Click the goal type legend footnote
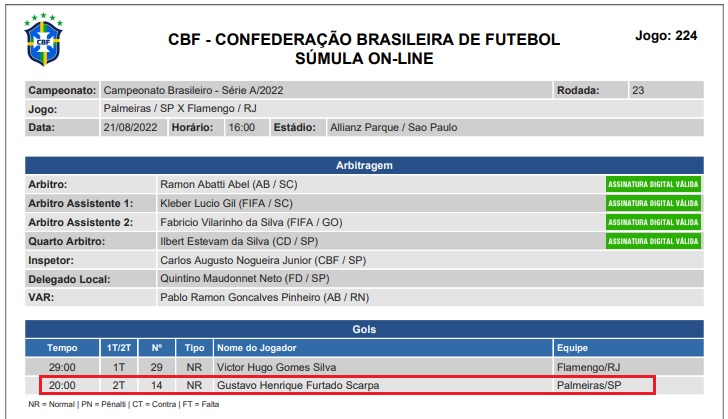 click(124, 404)
